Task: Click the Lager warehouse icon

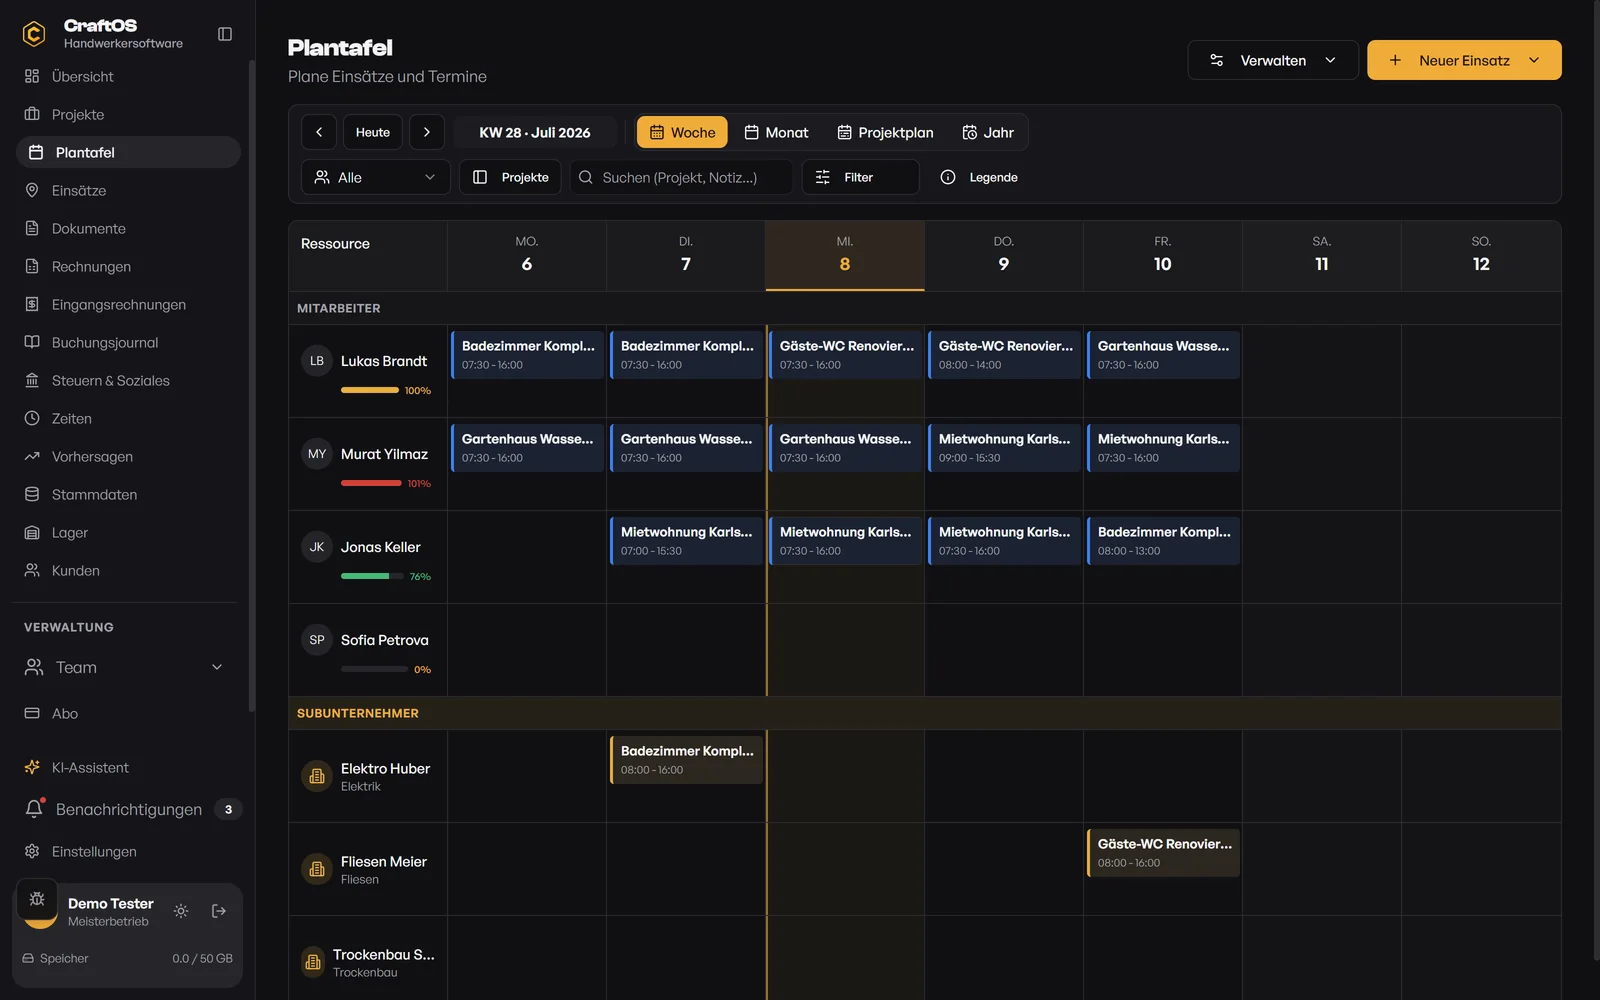Action: 32,532
